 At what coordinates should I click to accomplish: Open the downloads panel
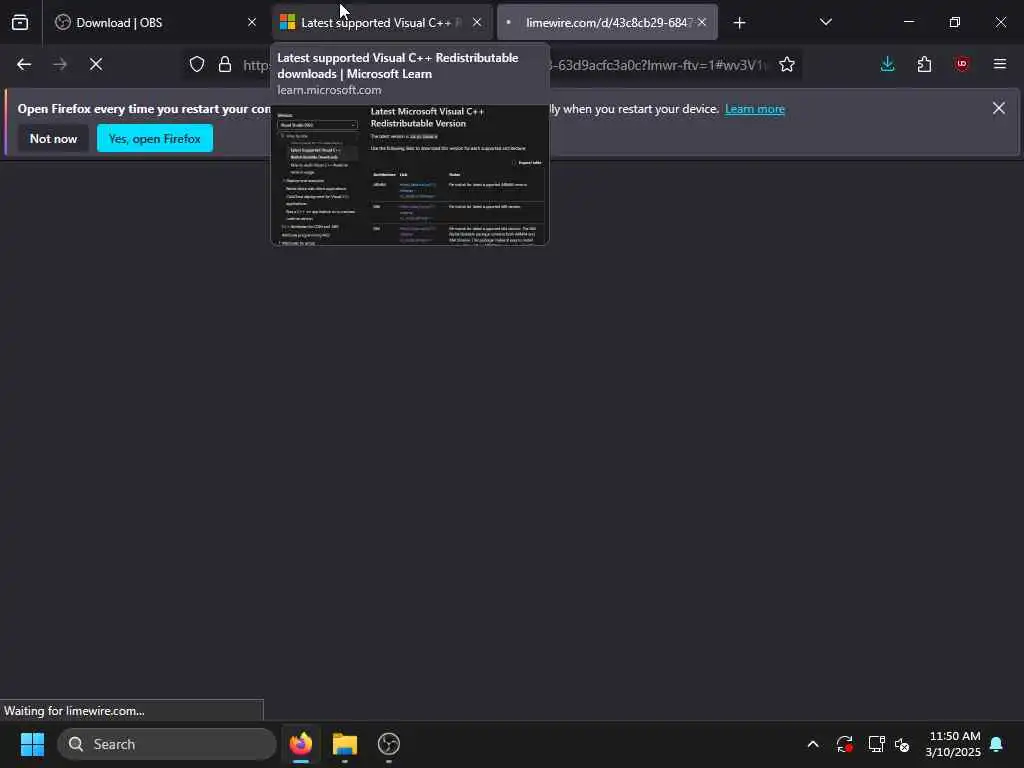888,64
